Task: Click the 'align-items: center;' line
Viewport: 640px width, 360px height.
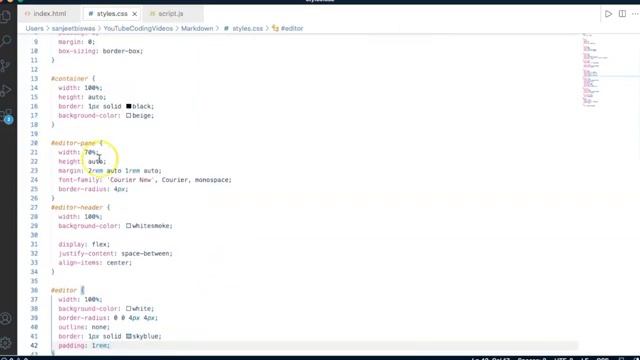Action: [95, 263]
